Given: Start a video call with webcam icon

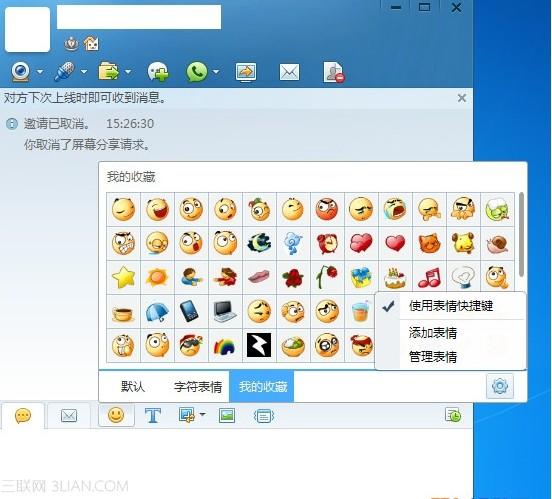Looking at the screenshot, I should click(21, 71).
